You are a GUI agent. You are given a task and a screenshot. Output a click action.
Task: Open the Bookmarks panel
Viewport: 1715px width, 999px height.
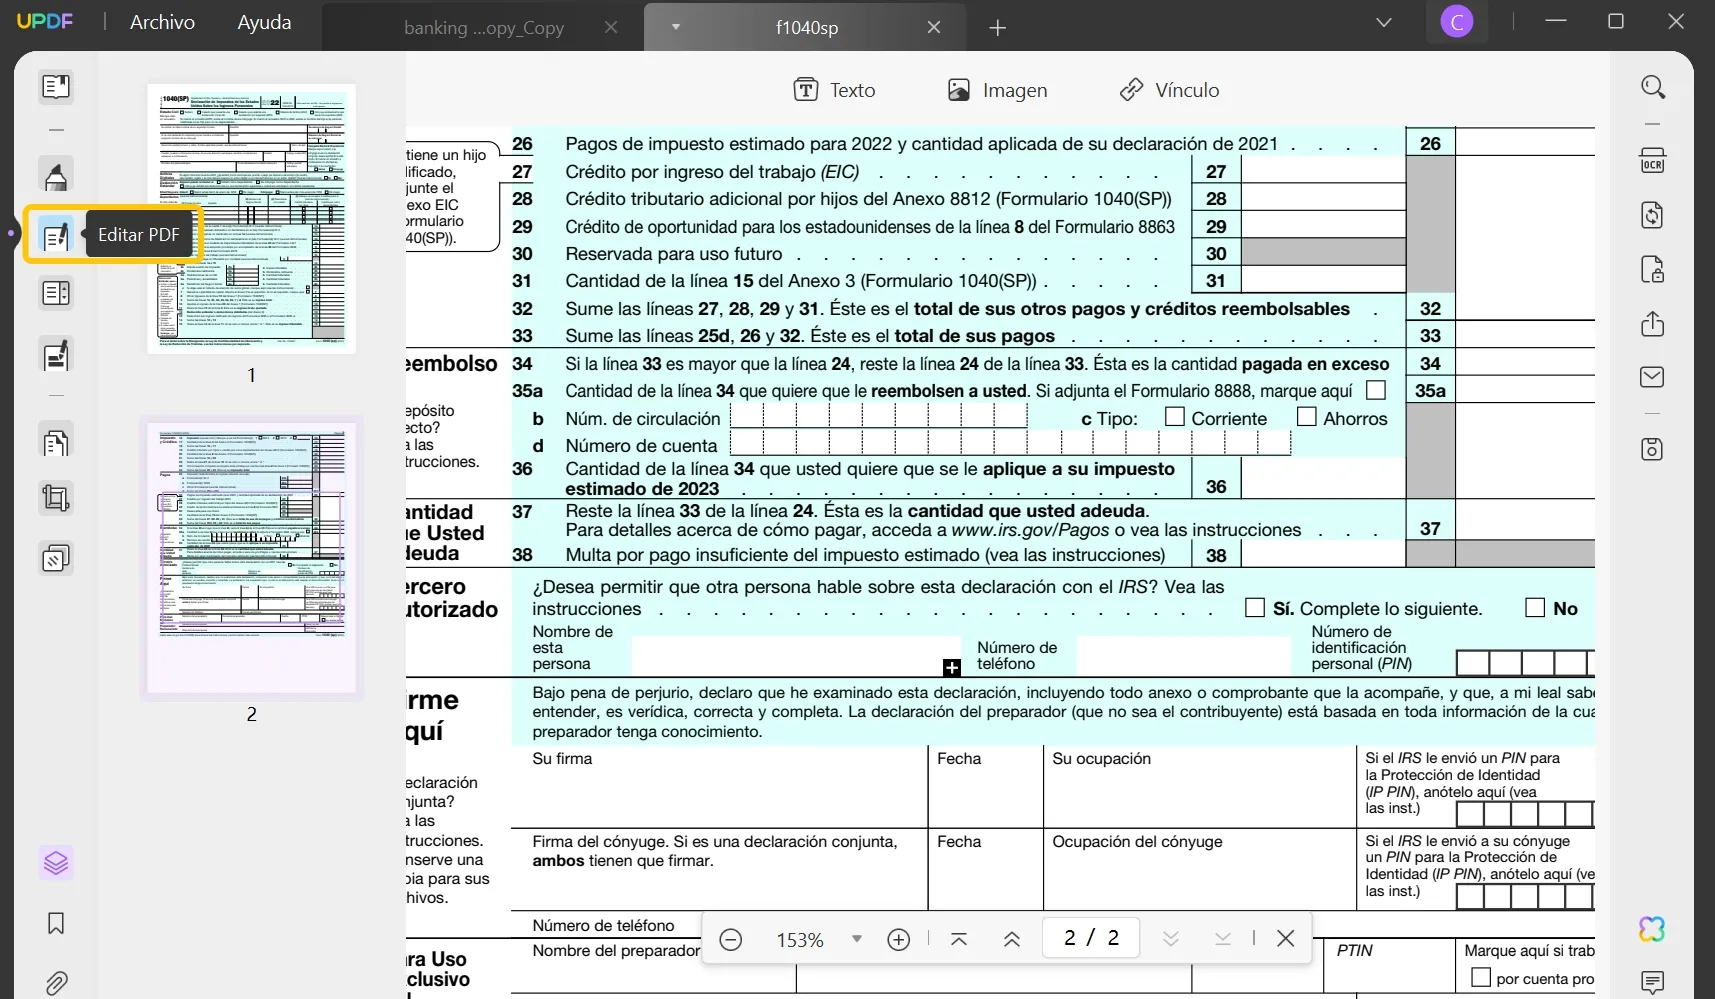(x=56, y=923)
